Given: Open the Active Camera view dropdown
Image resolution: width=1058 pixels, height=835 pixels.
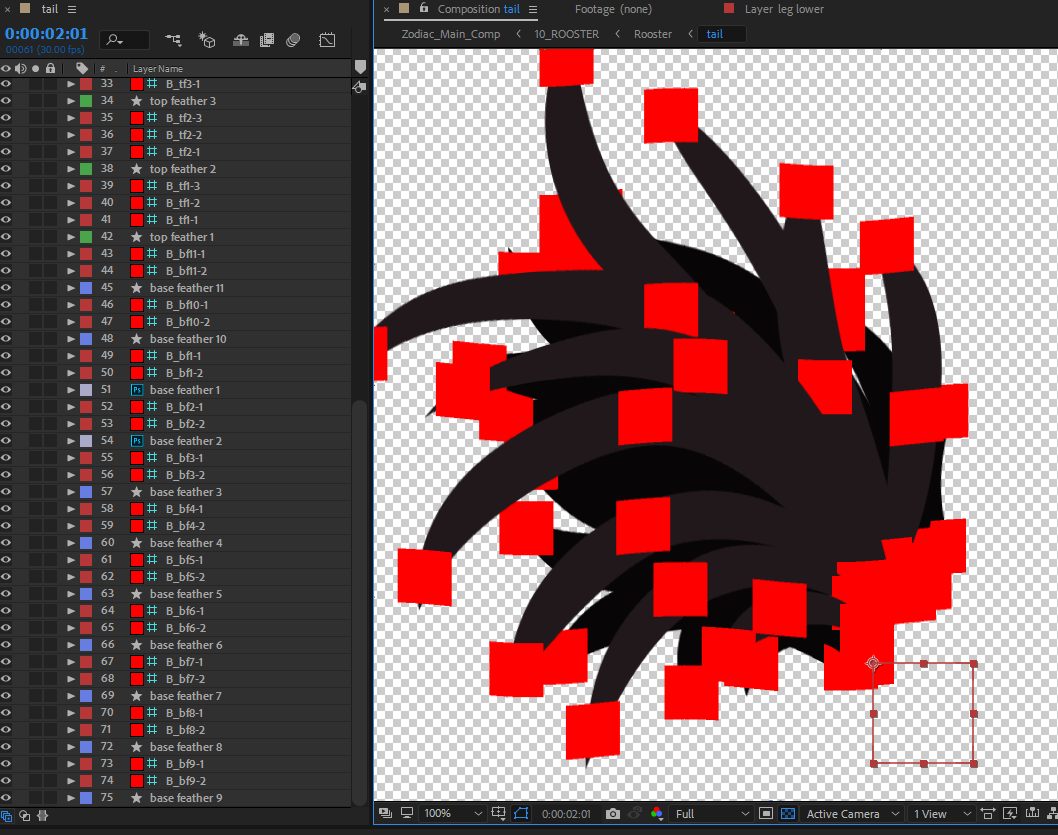Looking at the screenshot, I should tap(852, 814).
